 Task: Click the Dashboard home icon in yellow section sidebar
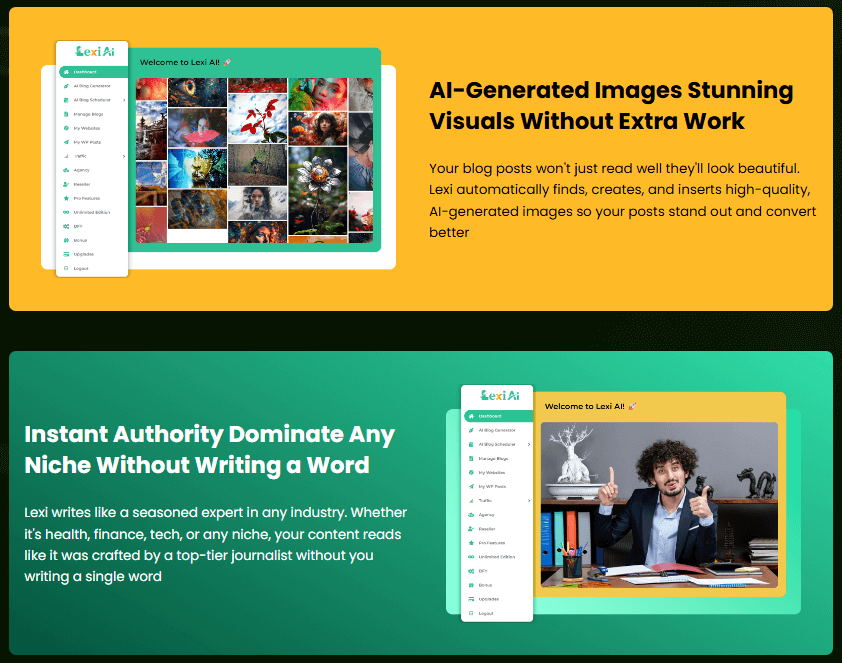(x=65, y=72)
